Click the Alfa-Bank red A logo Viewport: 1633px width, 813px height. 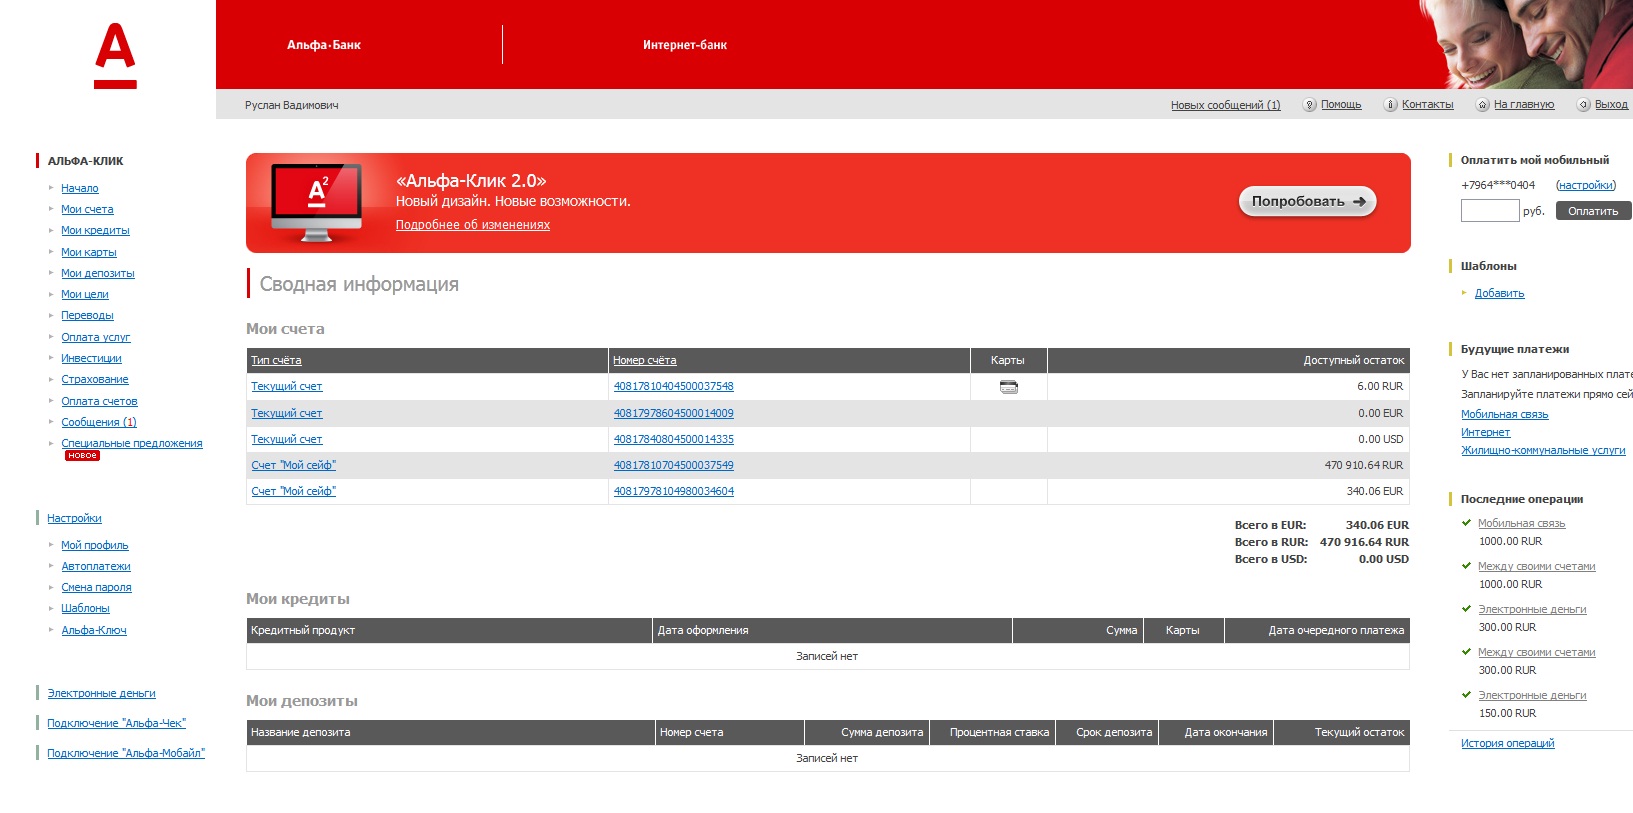coord(115,56)
